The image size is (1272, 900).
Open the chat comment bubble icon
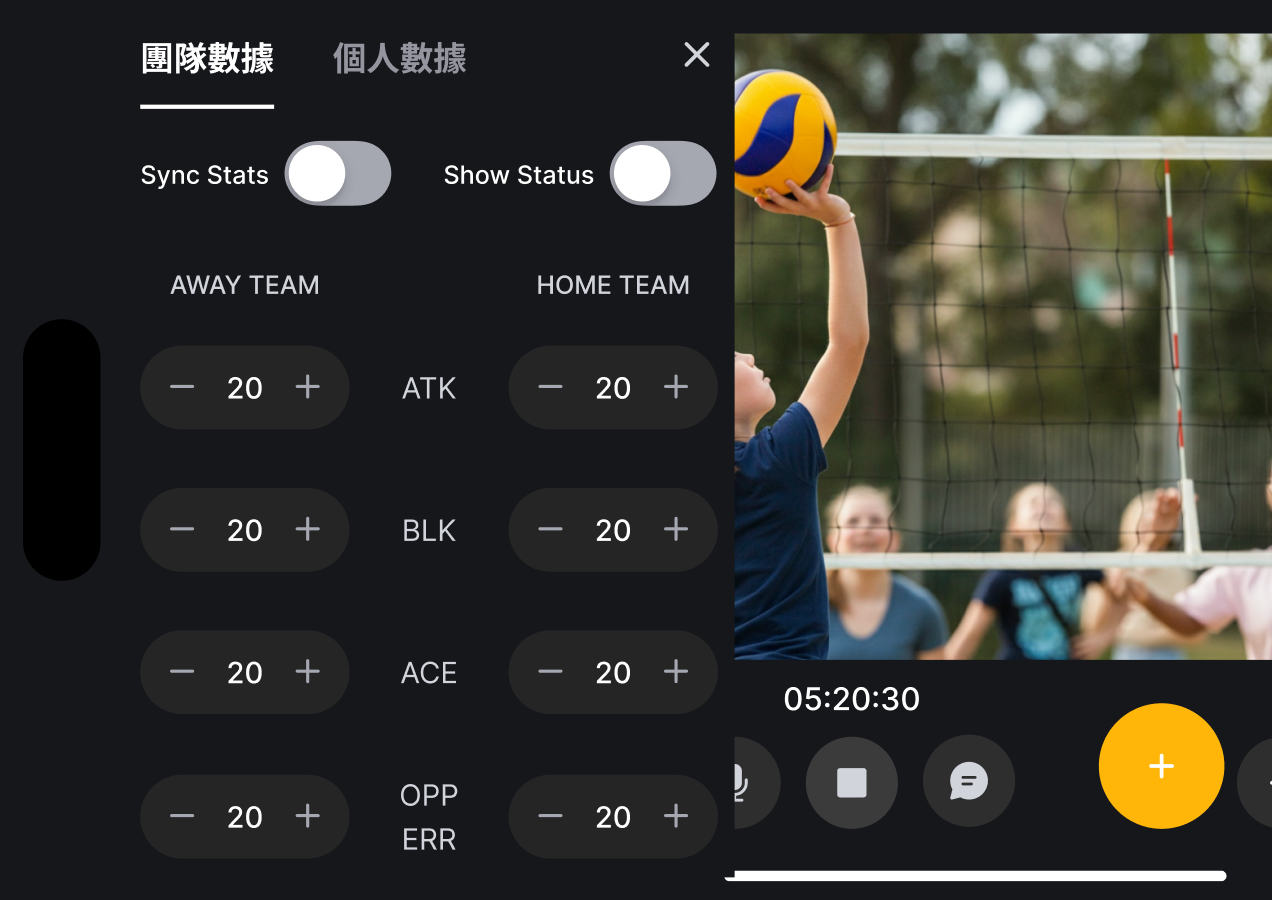click(x=969, y=782)
